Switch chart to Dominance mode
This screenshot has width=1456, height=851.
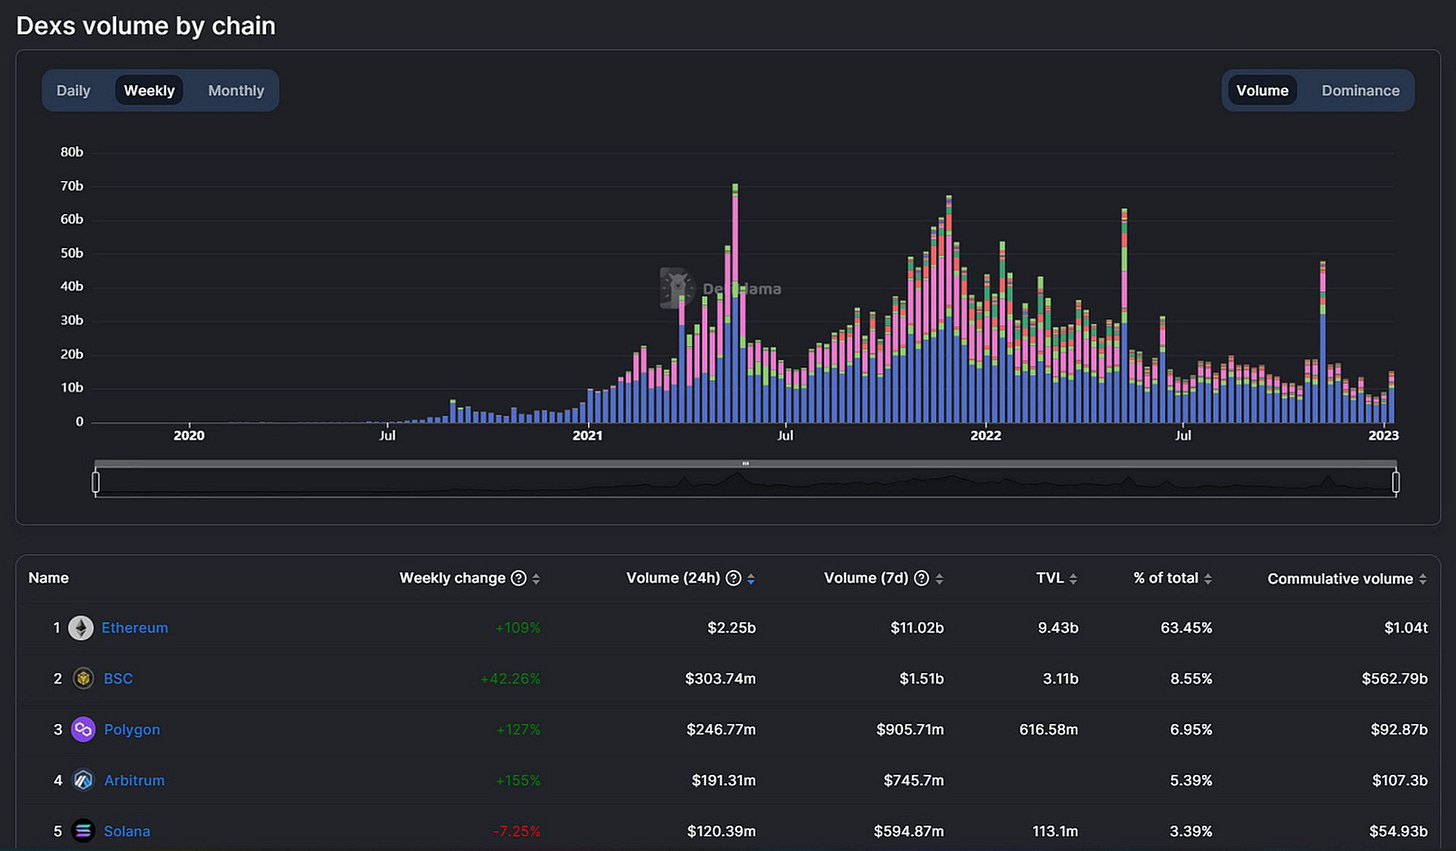click(x=1360, y=90)
